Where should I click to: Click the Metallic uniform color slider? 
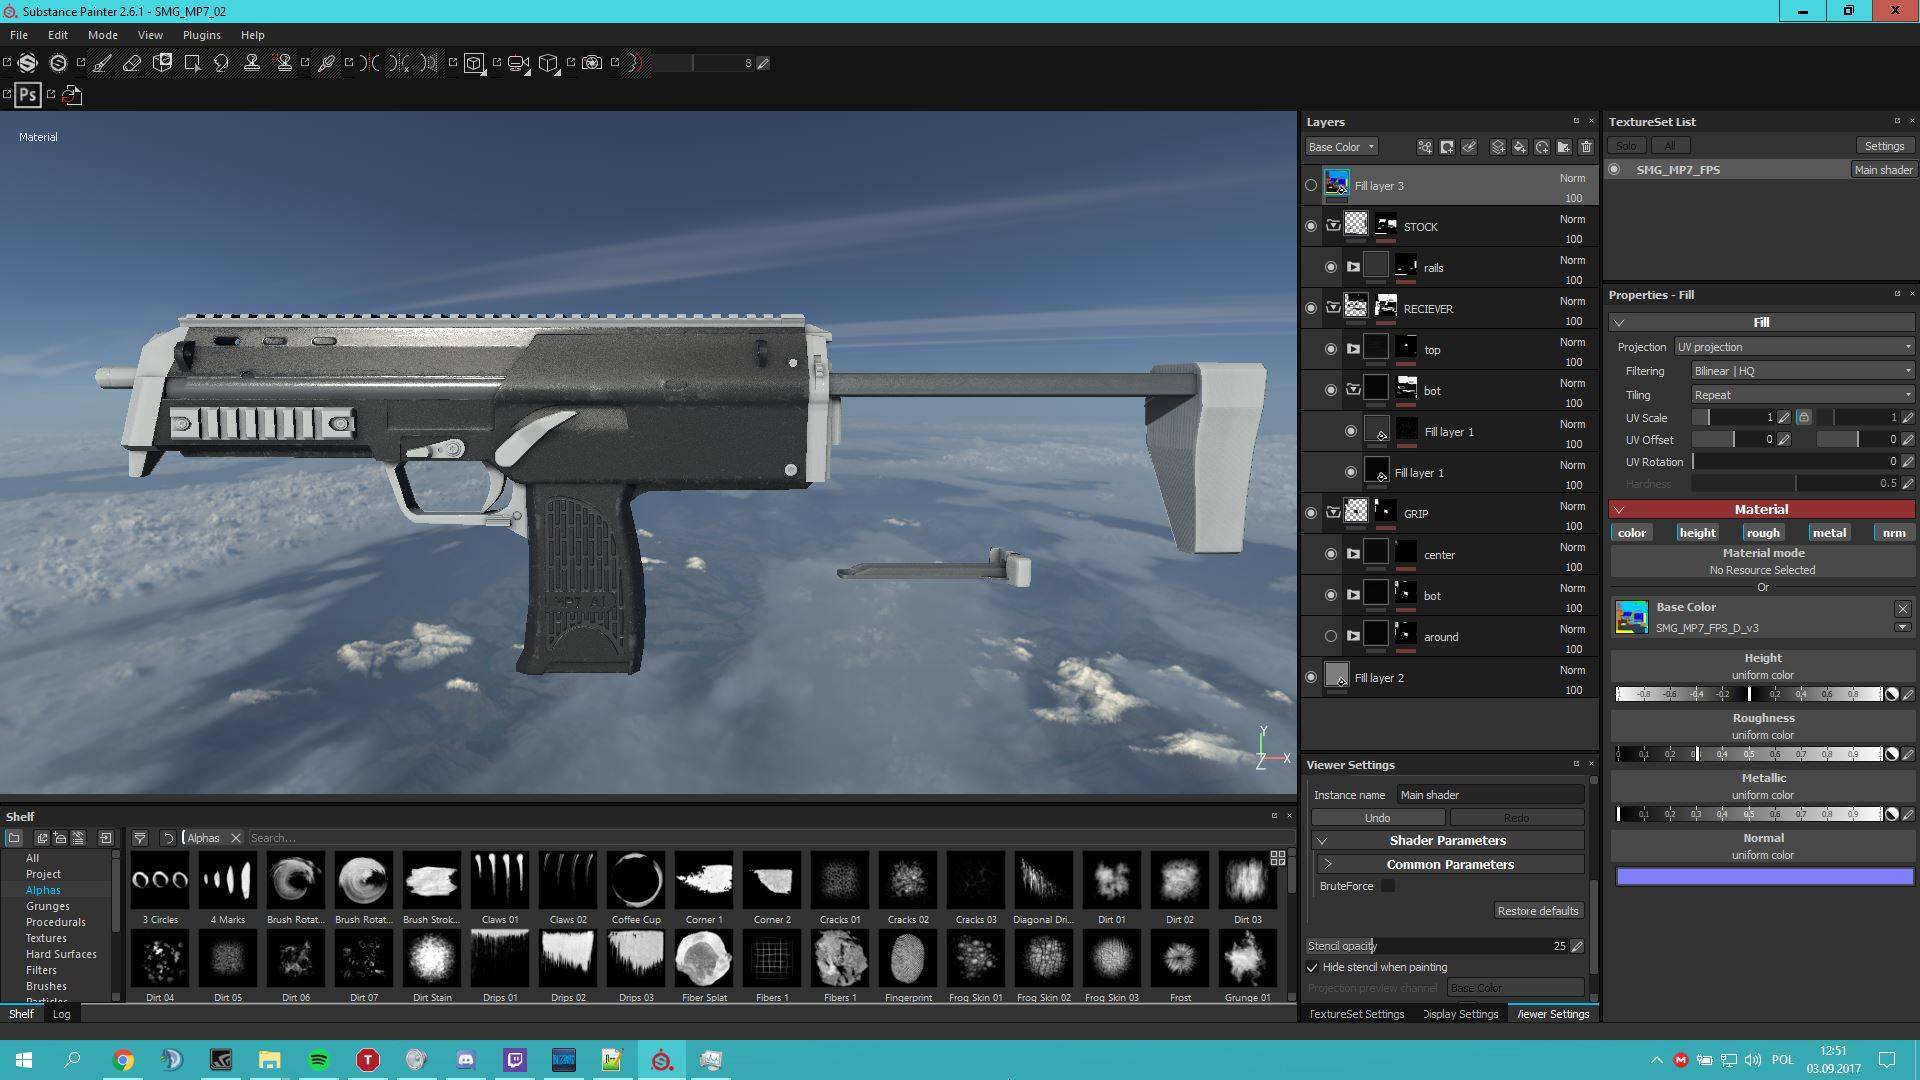coord(1749,814)
